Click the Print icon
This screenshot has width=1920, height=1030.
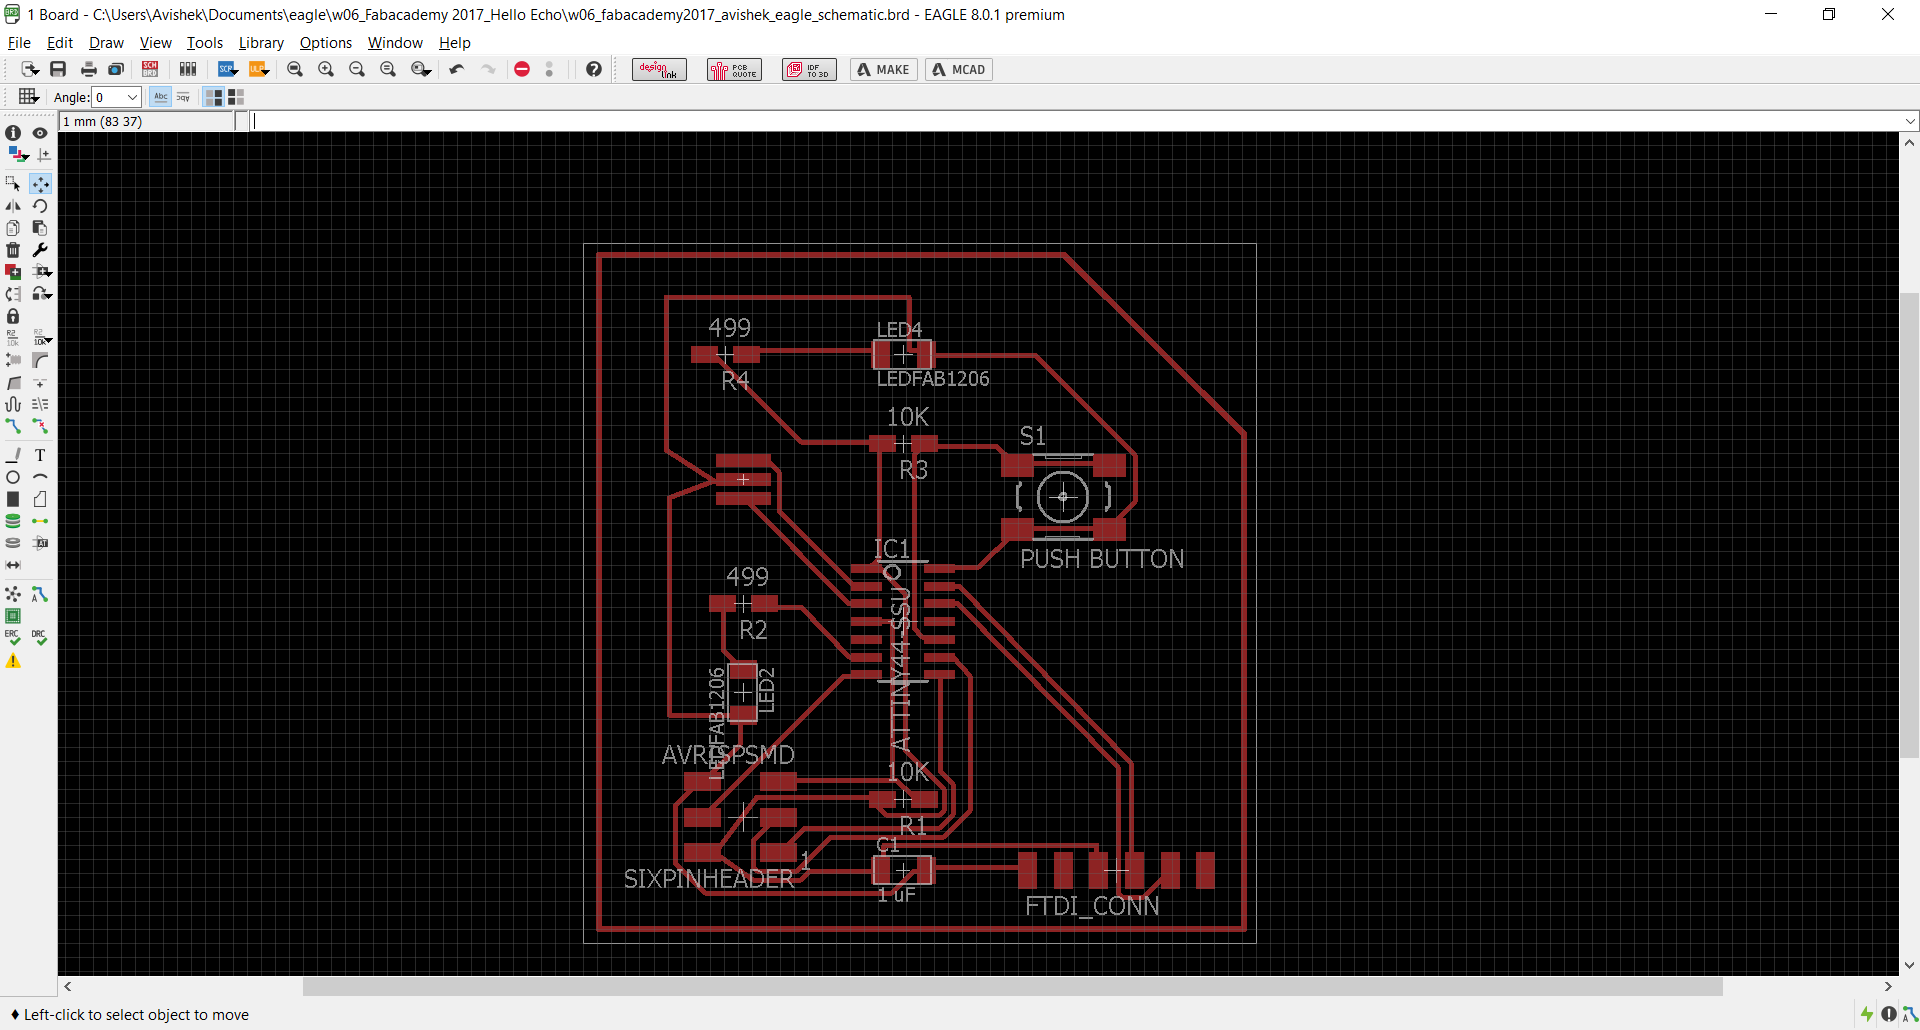[88, 69]
